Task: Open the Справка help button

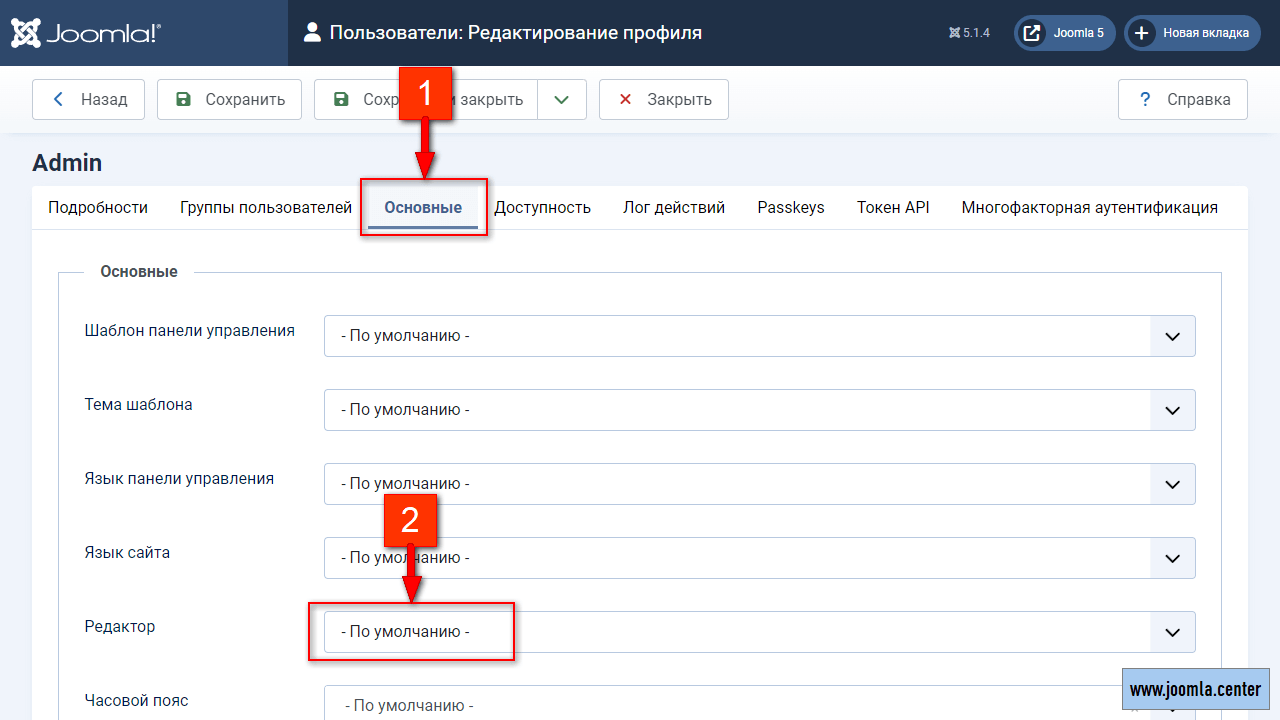Action: coord(1183,99)
